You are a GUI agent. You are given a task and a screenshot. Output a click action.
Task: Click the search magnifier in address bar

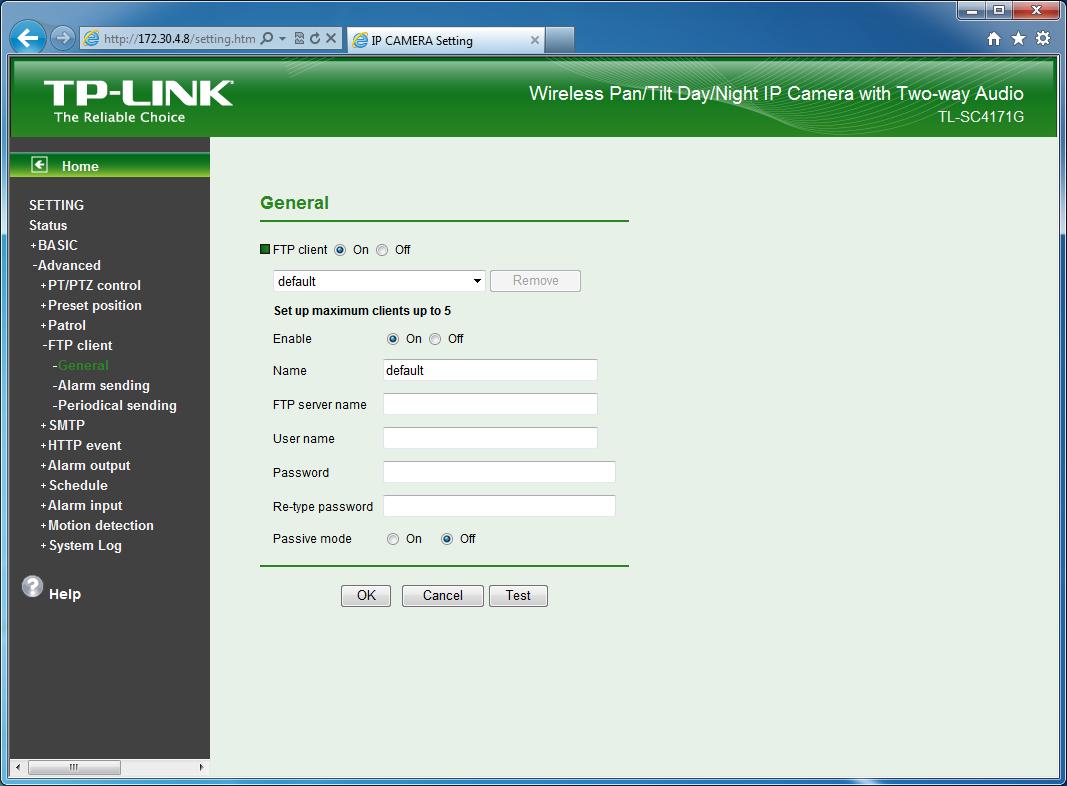(x=267, y=38)
